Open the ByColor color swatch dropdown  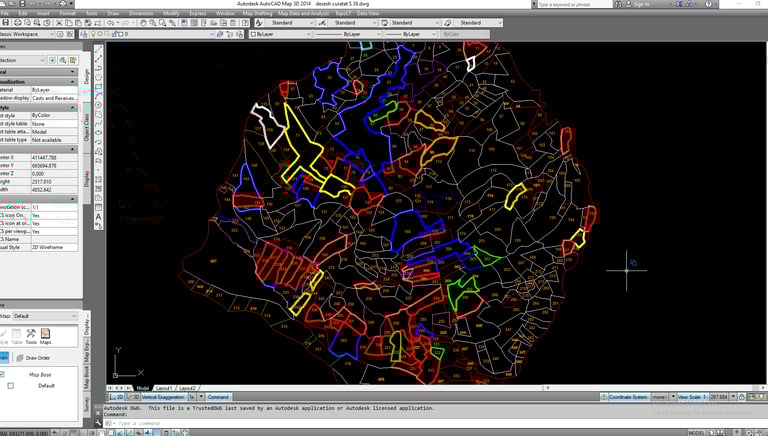tap(458, 34)
